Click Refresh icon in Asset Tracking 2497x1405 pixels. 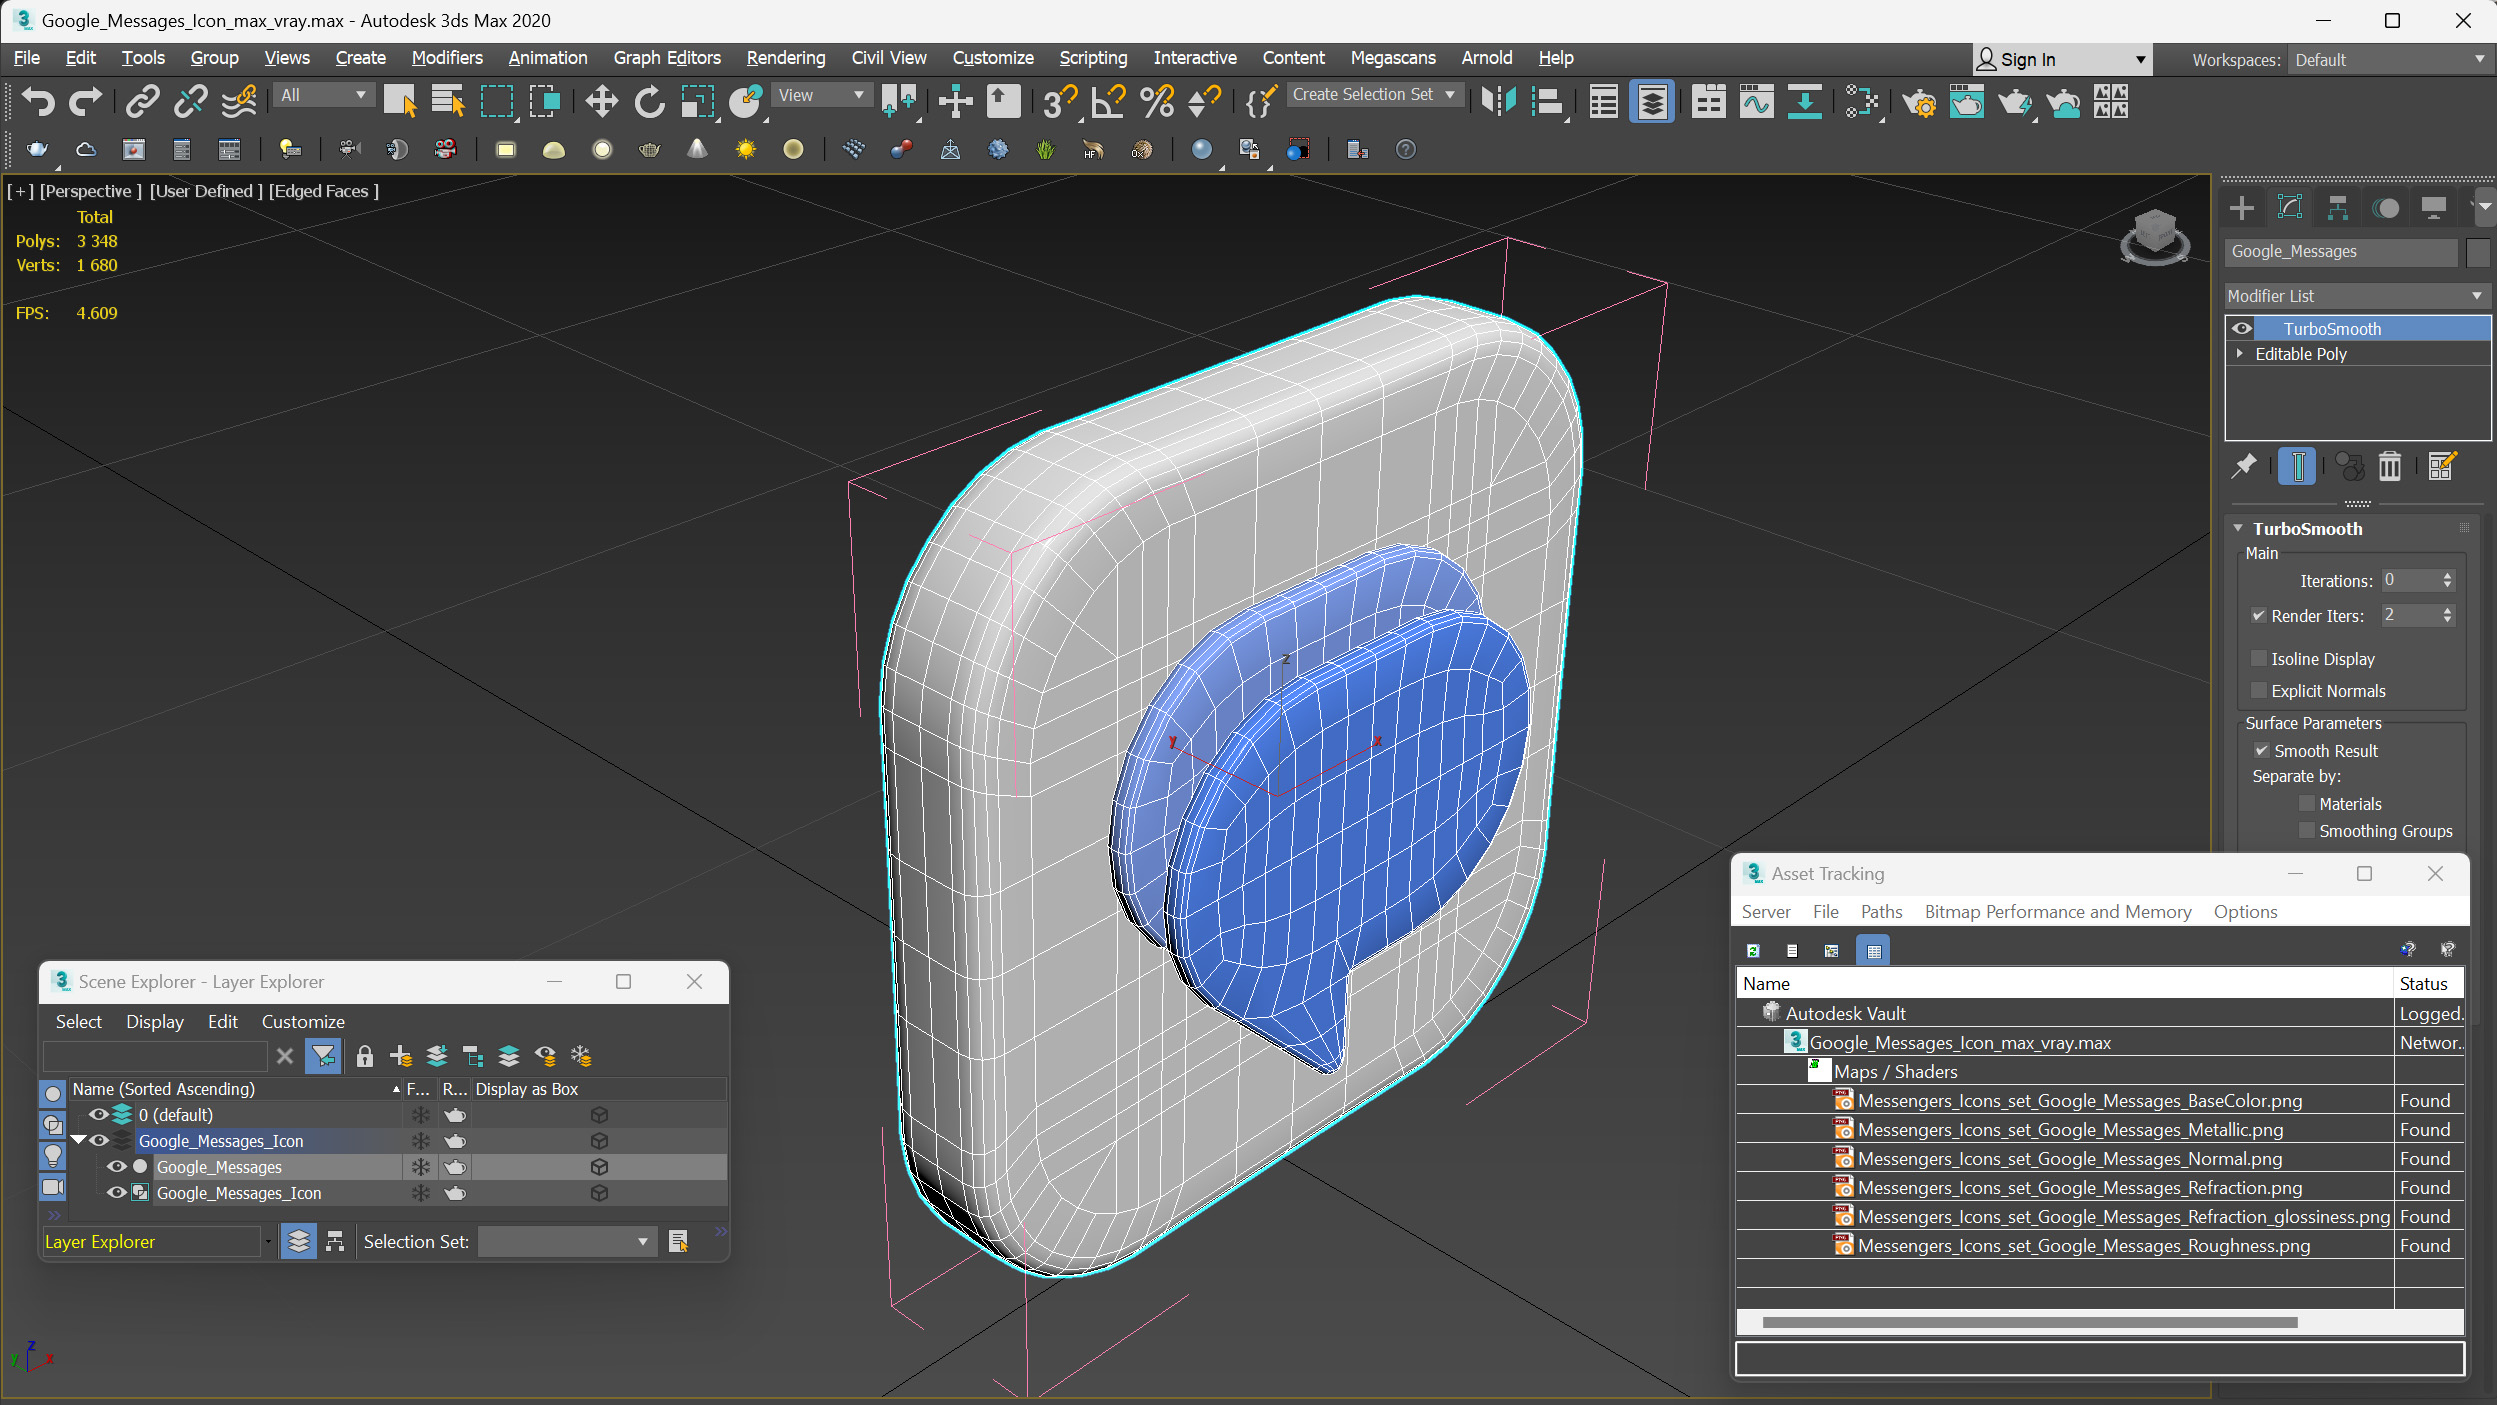click(1753, 950)
